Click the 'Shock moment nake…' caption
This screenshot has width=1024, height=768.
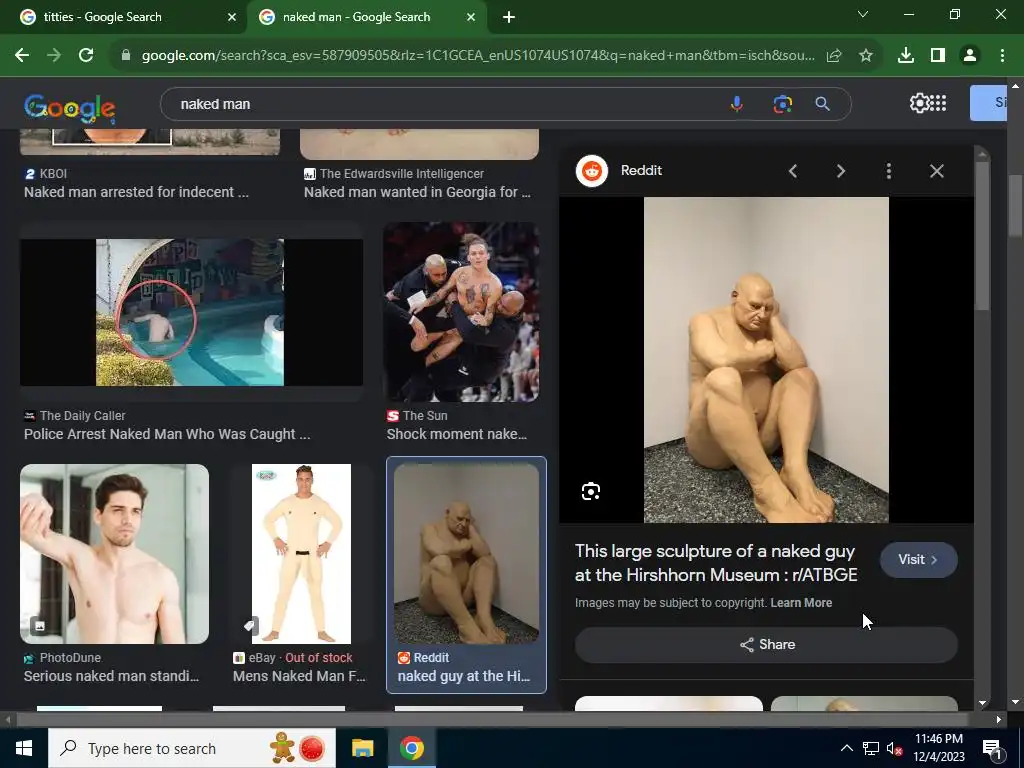[456, 434]
